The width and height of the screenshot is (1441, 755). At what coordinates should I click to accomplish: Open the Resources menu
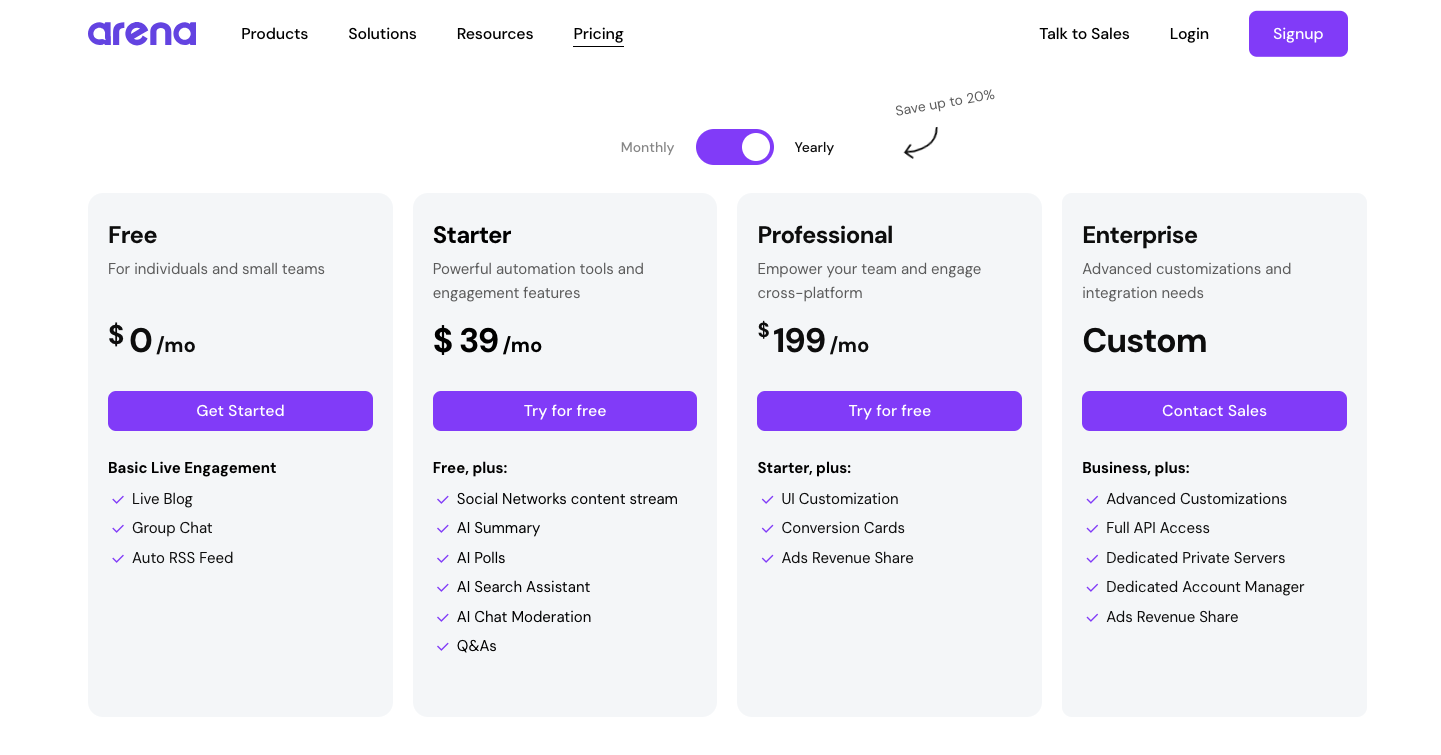tap(495, 34)
